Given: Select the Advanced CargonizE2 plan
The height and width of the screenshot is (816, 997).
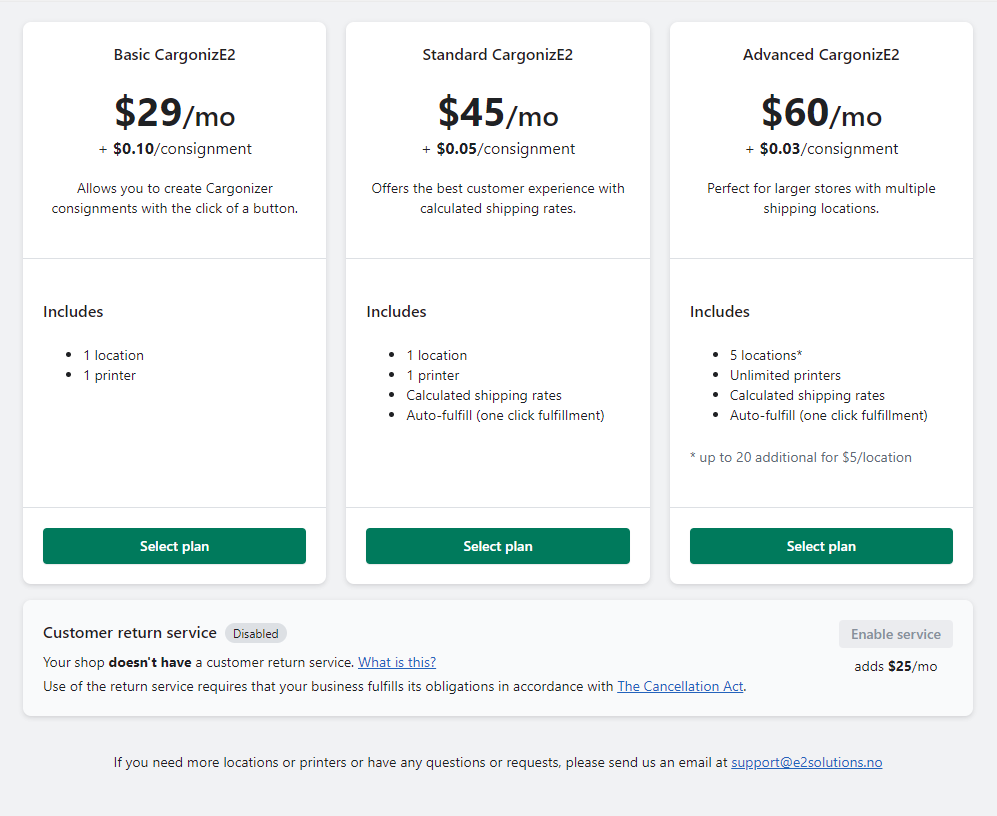Looking at the screenshot, I should point(821,546).
